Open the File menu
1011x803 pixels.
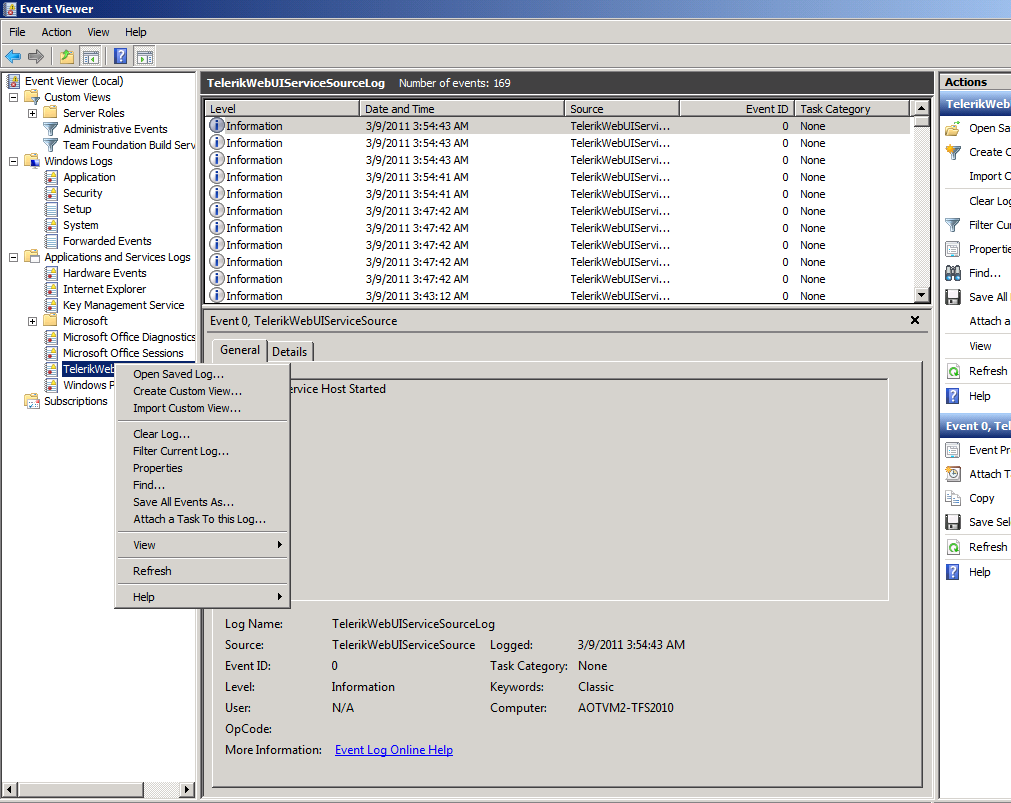(17, 32)
